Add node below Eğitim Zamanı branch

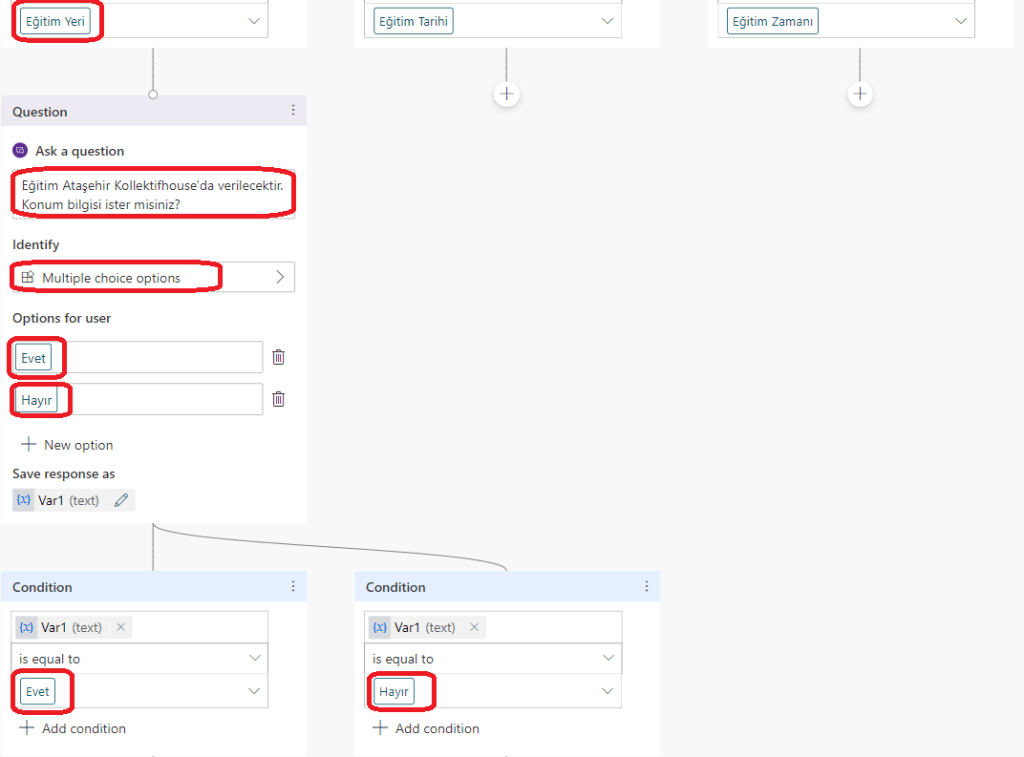point(860,94)
